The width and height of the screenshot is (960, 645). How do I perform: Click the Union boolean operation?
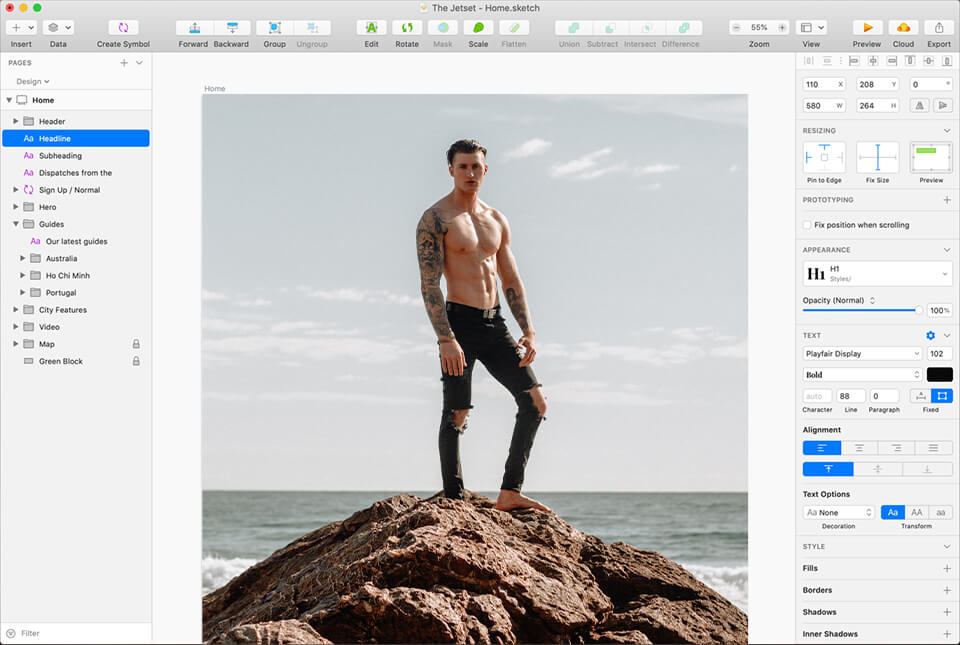click(573, 28)
